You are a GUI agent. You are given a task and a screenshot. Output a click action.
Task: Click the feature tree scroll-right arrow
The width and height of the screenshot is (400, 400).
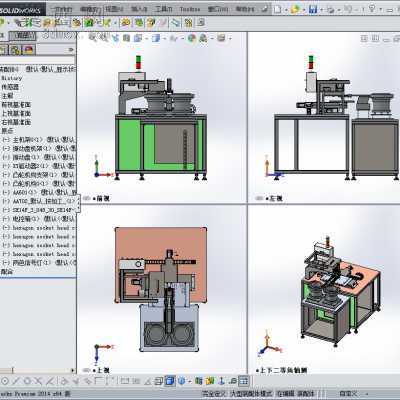coord(72,370)
